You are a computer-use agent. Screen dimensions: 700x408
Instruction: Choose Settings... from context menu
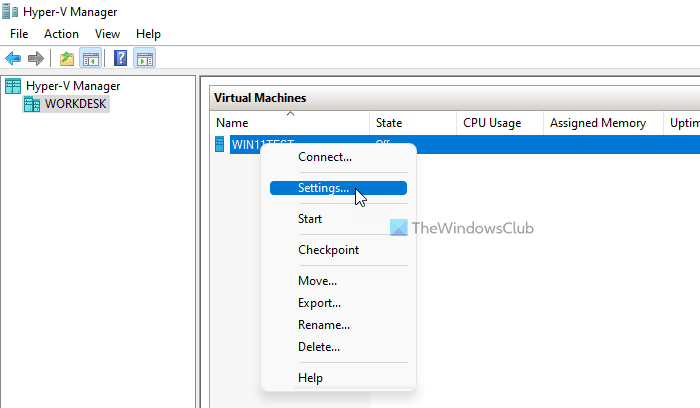pos(338,188)
